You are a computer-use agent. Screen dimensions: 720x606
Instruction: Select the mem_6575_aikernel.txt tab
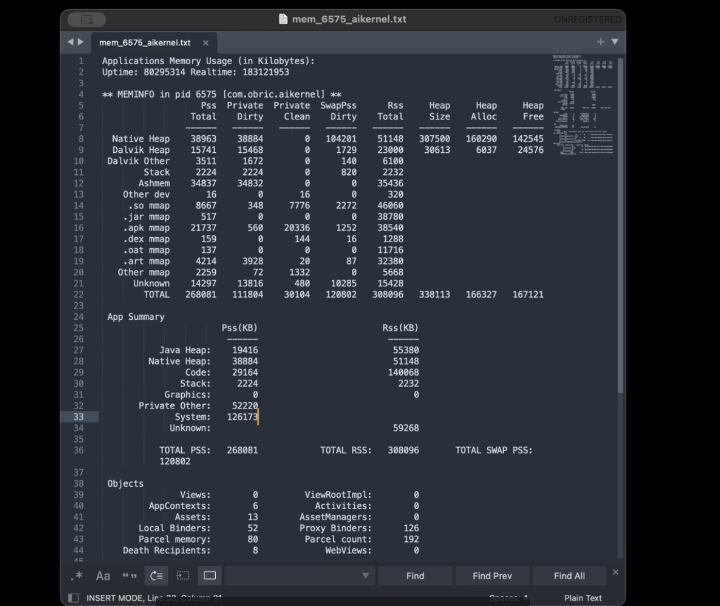(145, 43)
